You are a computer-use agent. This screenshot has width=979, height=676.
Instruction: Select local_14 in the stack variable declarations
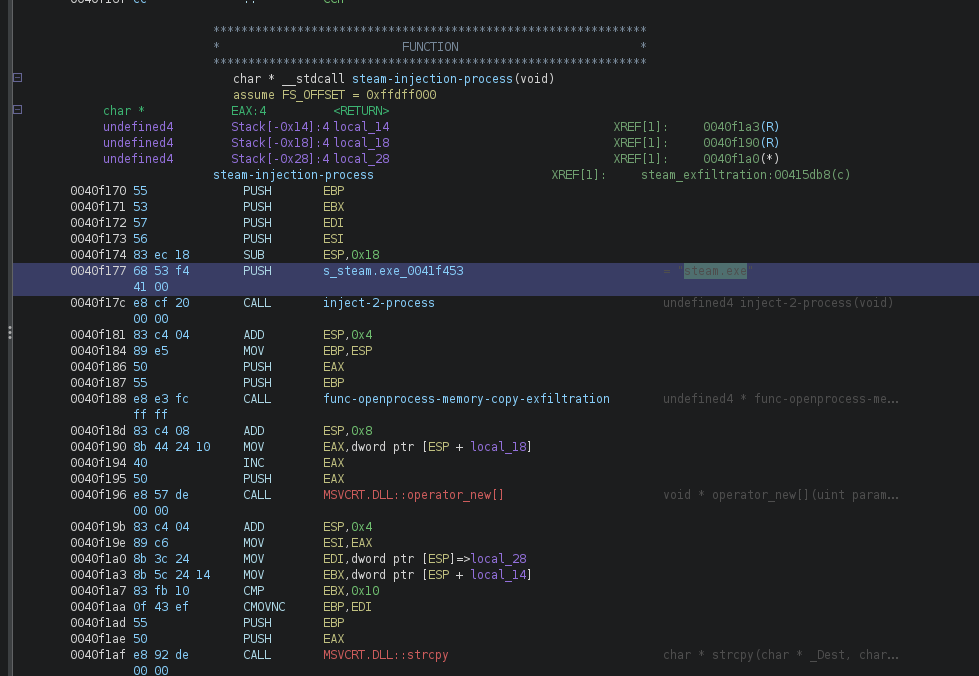(362, 127)
